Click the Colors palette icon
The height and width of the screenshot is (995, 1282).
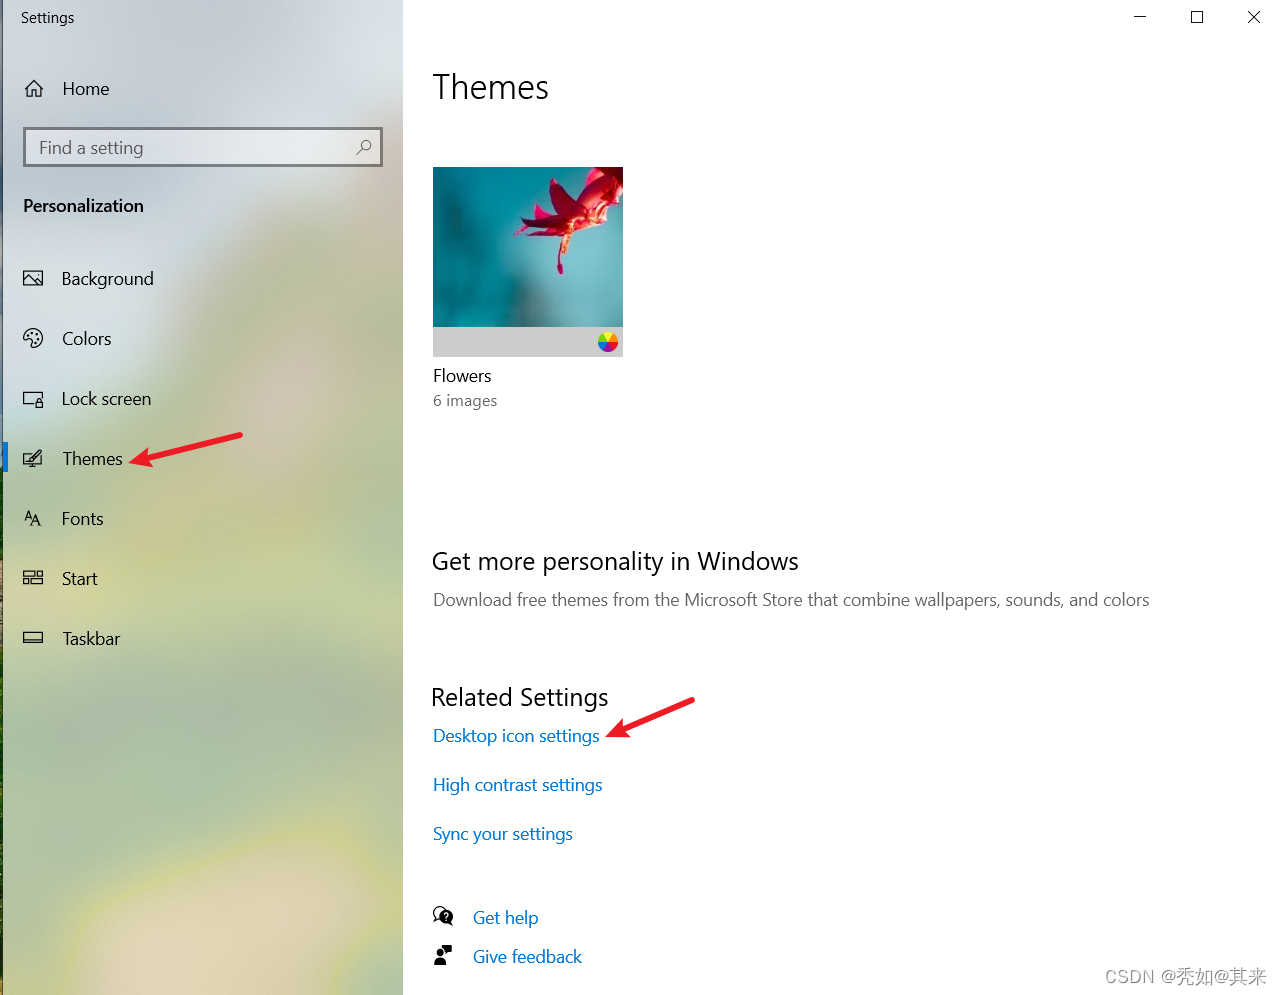pyautogui.click(x=33, y=338)
